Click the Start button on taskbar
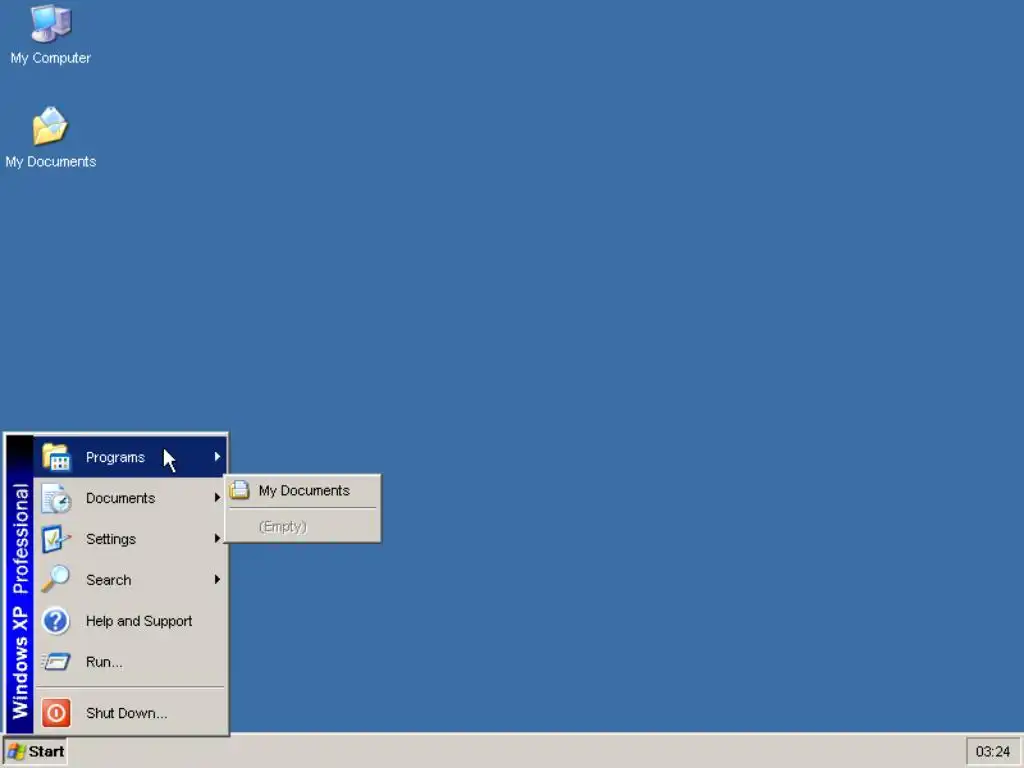 (35, 752)
